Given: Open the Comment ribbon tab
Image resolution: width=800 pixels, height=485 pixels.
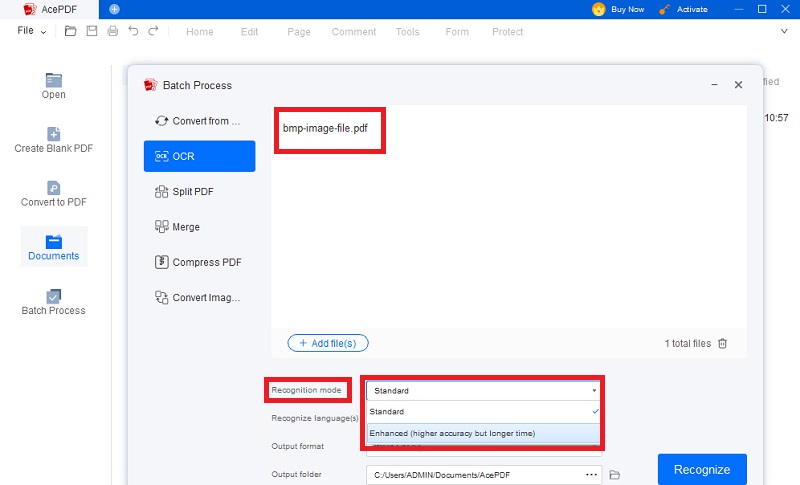Looking at the screenshot, I should coord(354,32).
